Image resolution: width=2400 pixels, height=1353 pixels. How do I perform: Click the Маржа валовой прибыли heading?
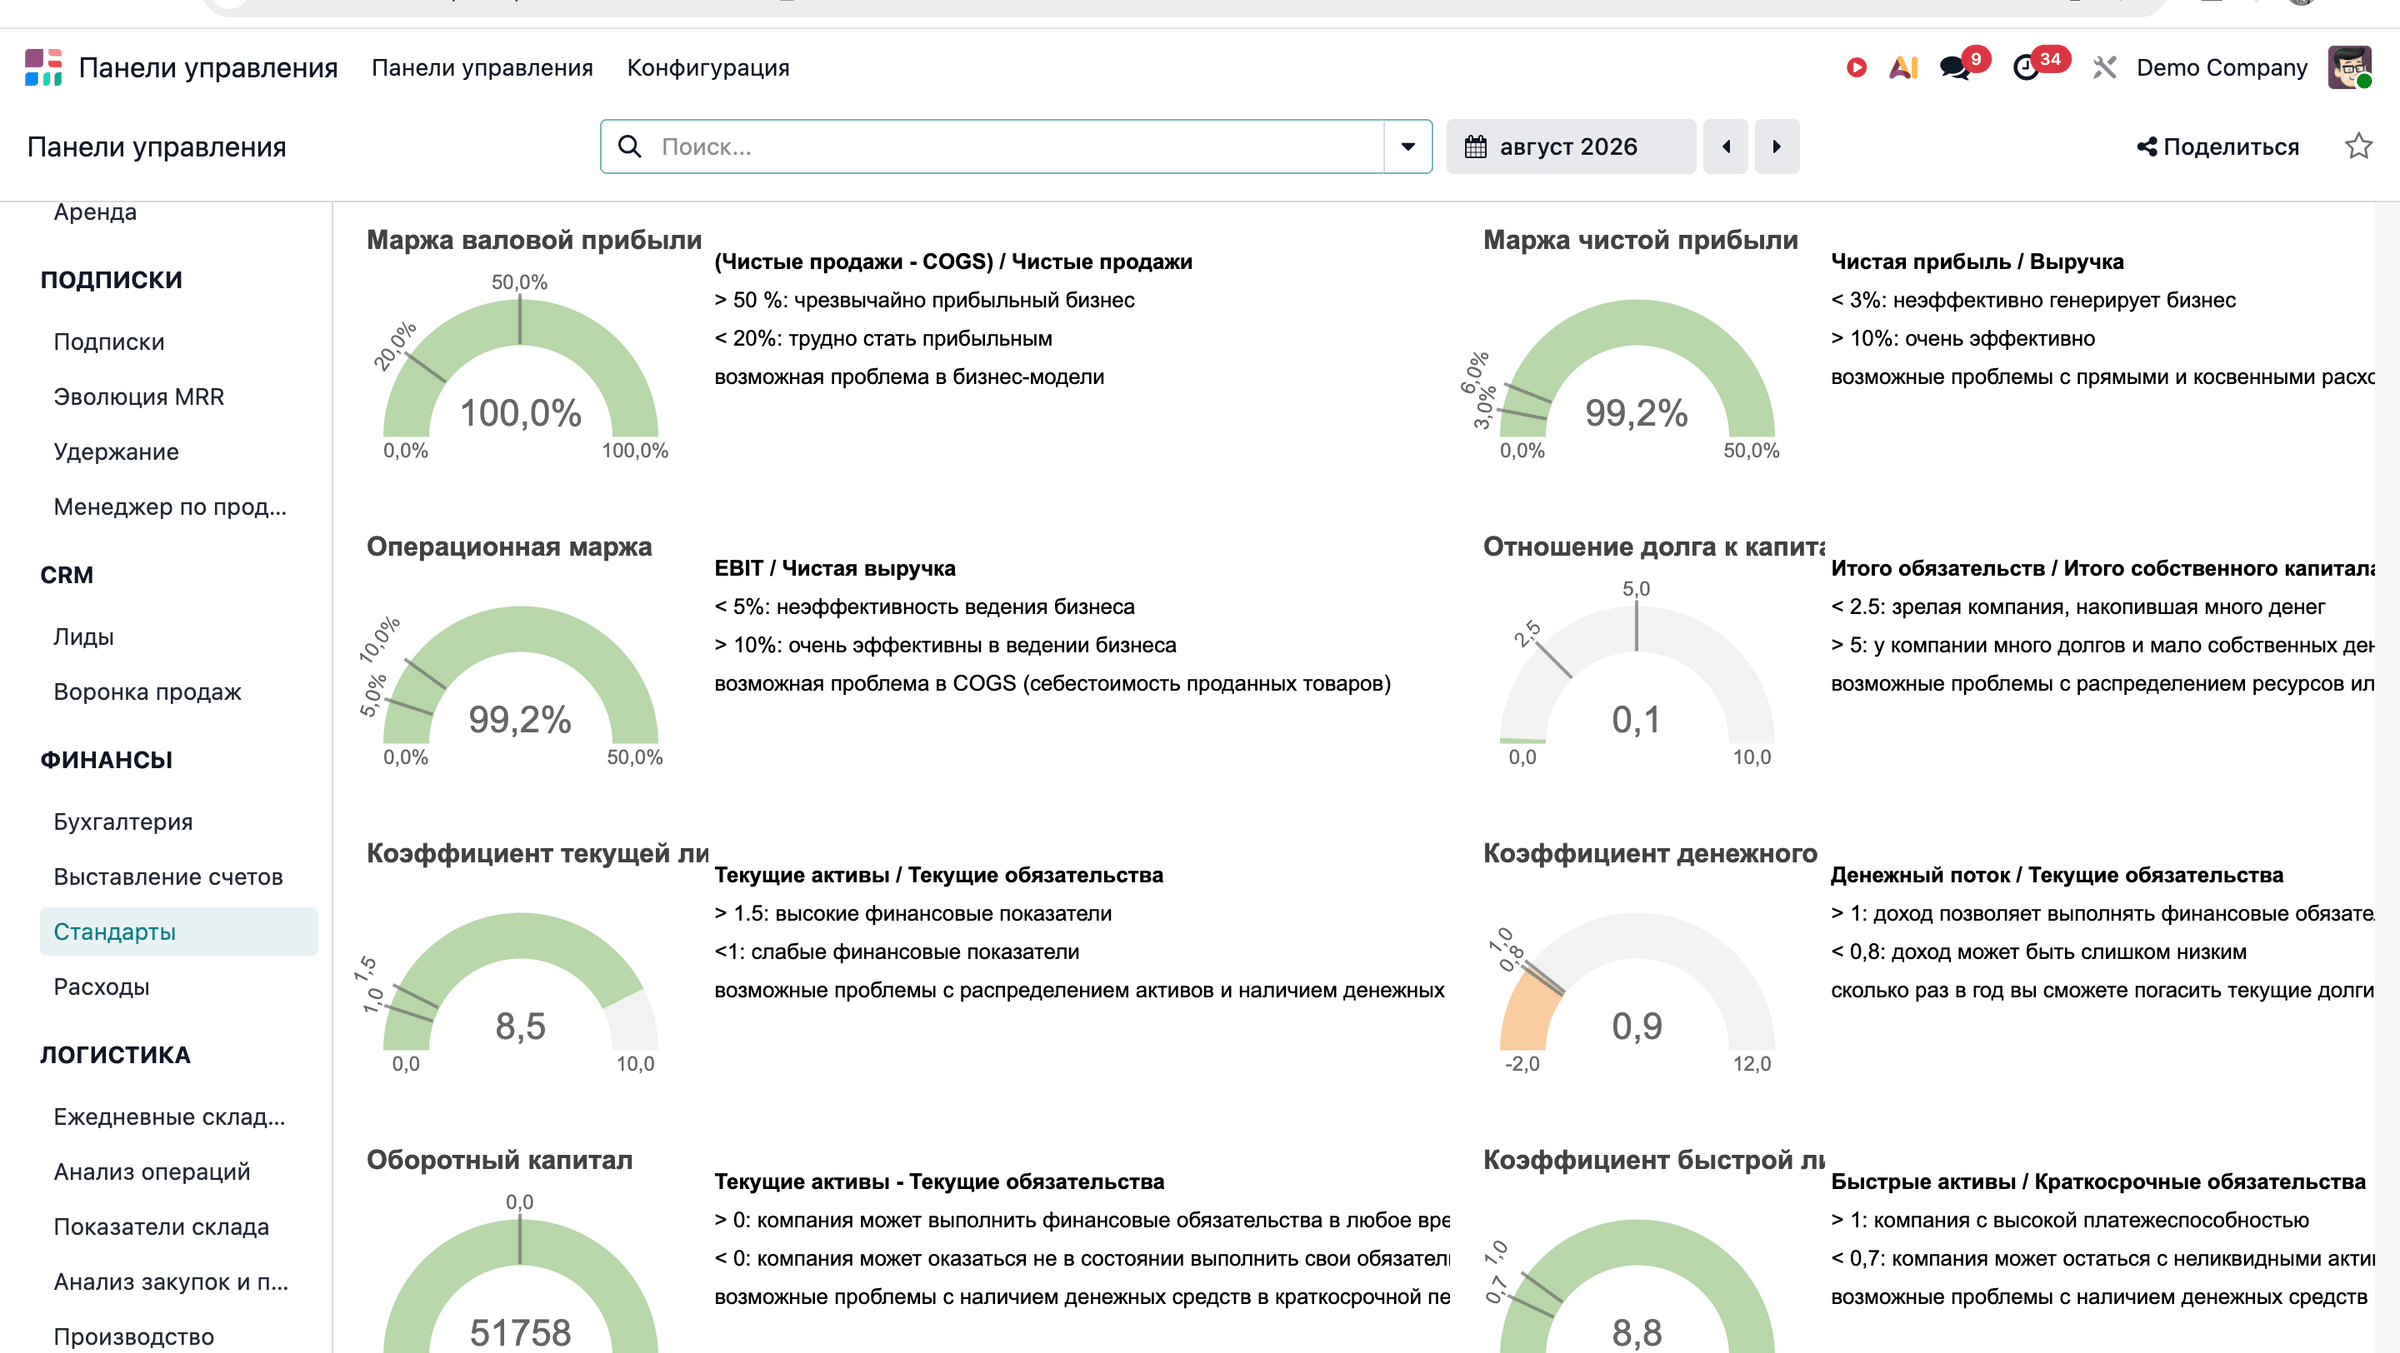pyautogui.click(x=534, y=240)
